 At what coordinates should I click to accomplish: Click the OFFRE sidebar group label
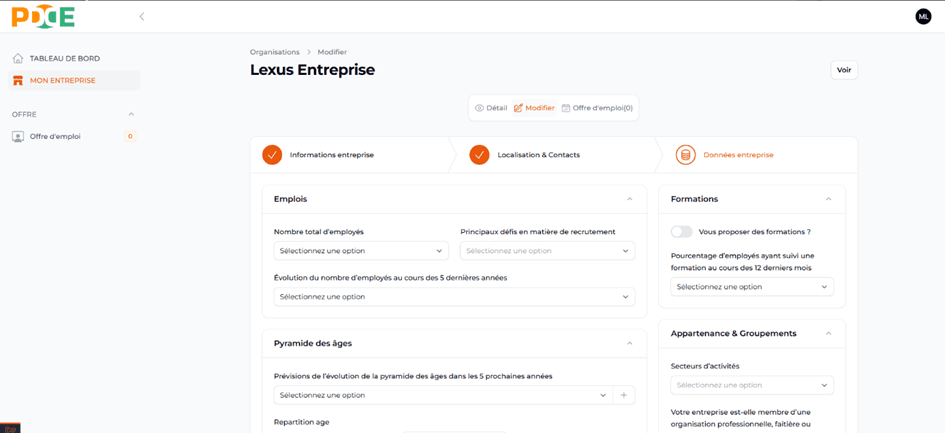pyautogui.click(x=24, y=114)
